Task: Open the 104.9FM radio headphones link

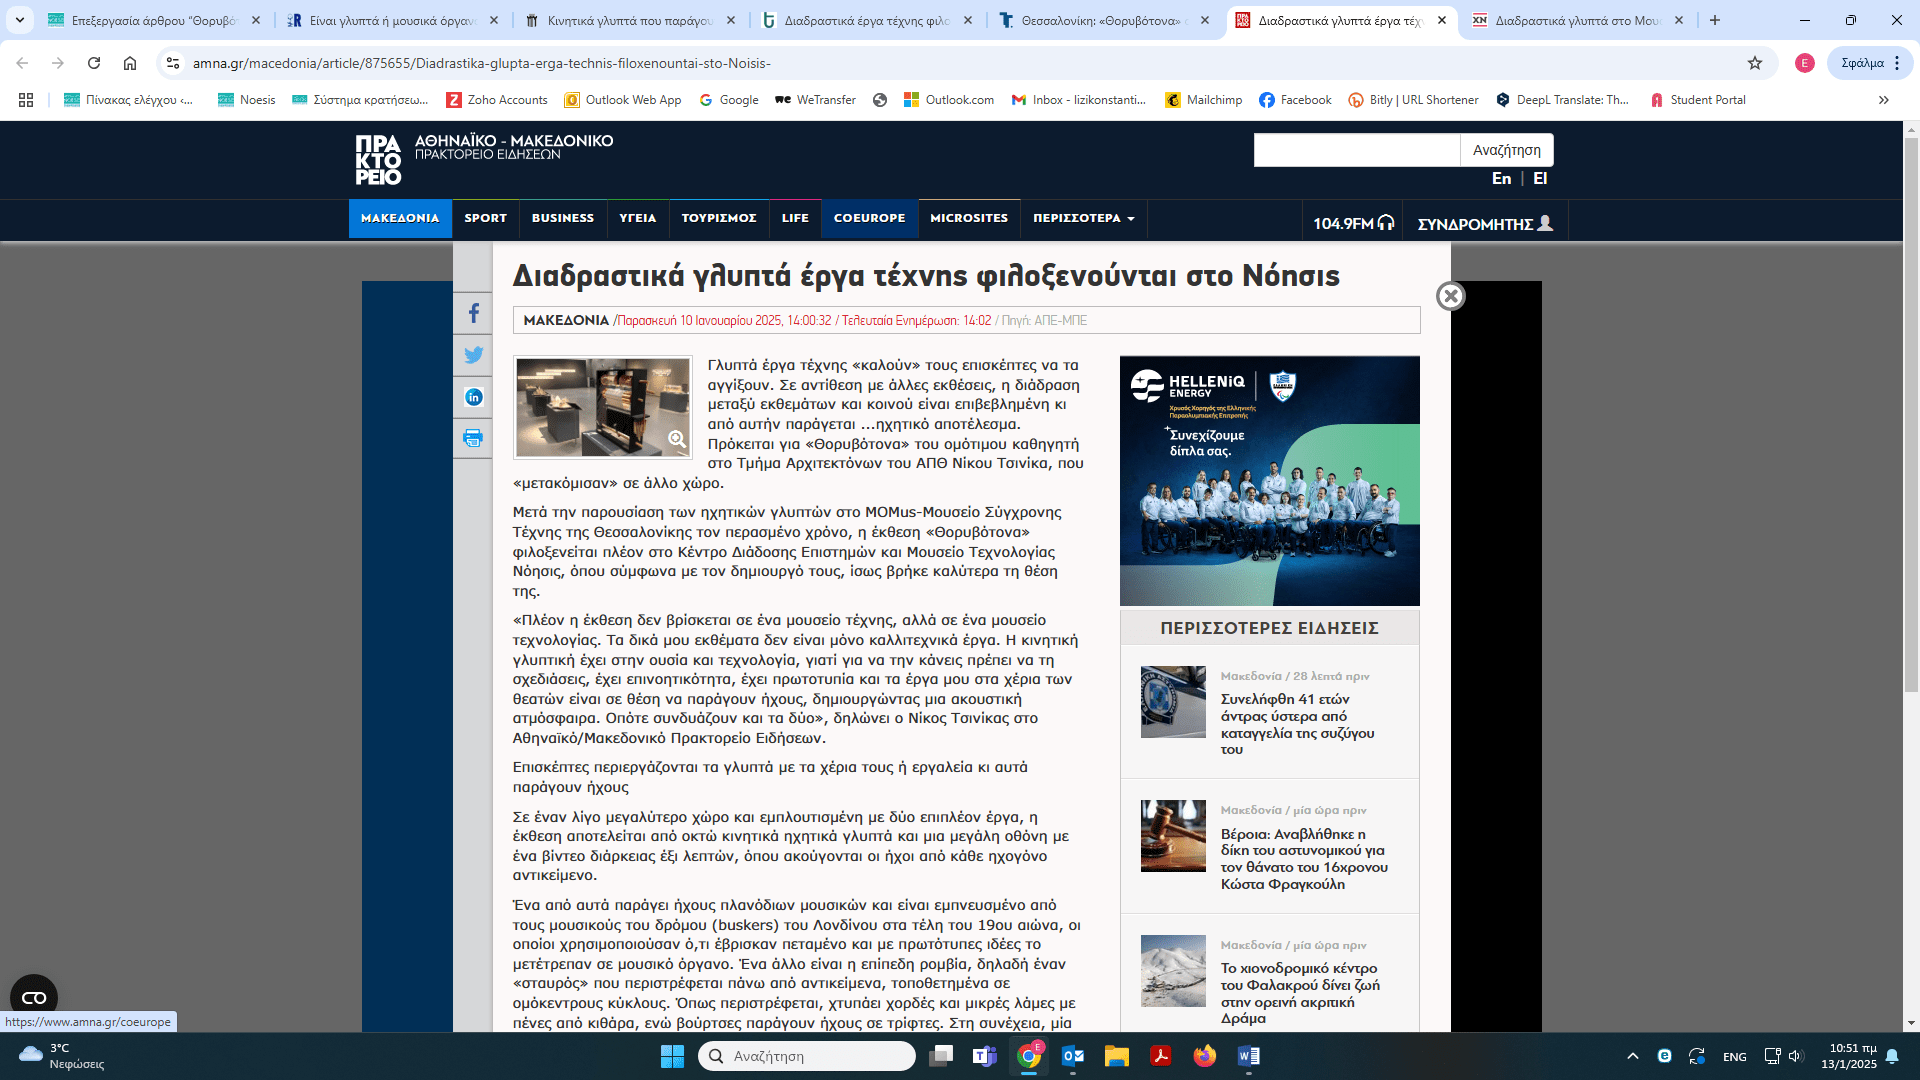Action: 1353,223
